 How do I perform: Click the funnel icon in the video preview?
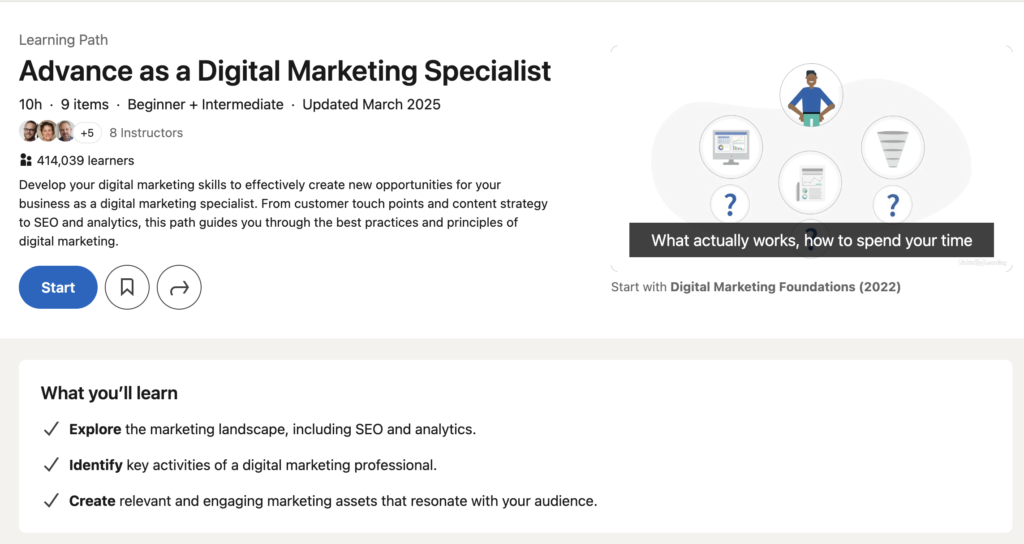[x=892, y=148]
